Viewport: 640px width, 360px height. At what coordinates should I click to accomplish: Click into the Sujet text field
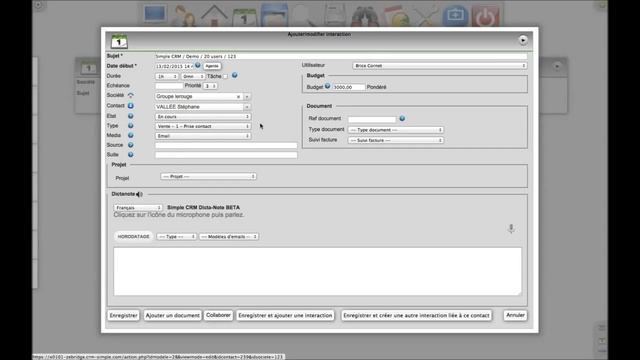[341, 56]
